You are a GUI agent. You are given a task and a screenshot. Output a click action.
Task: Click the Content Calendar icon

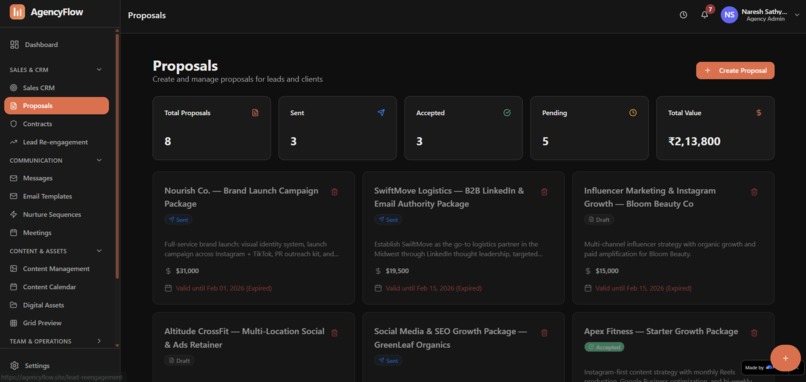13,287
